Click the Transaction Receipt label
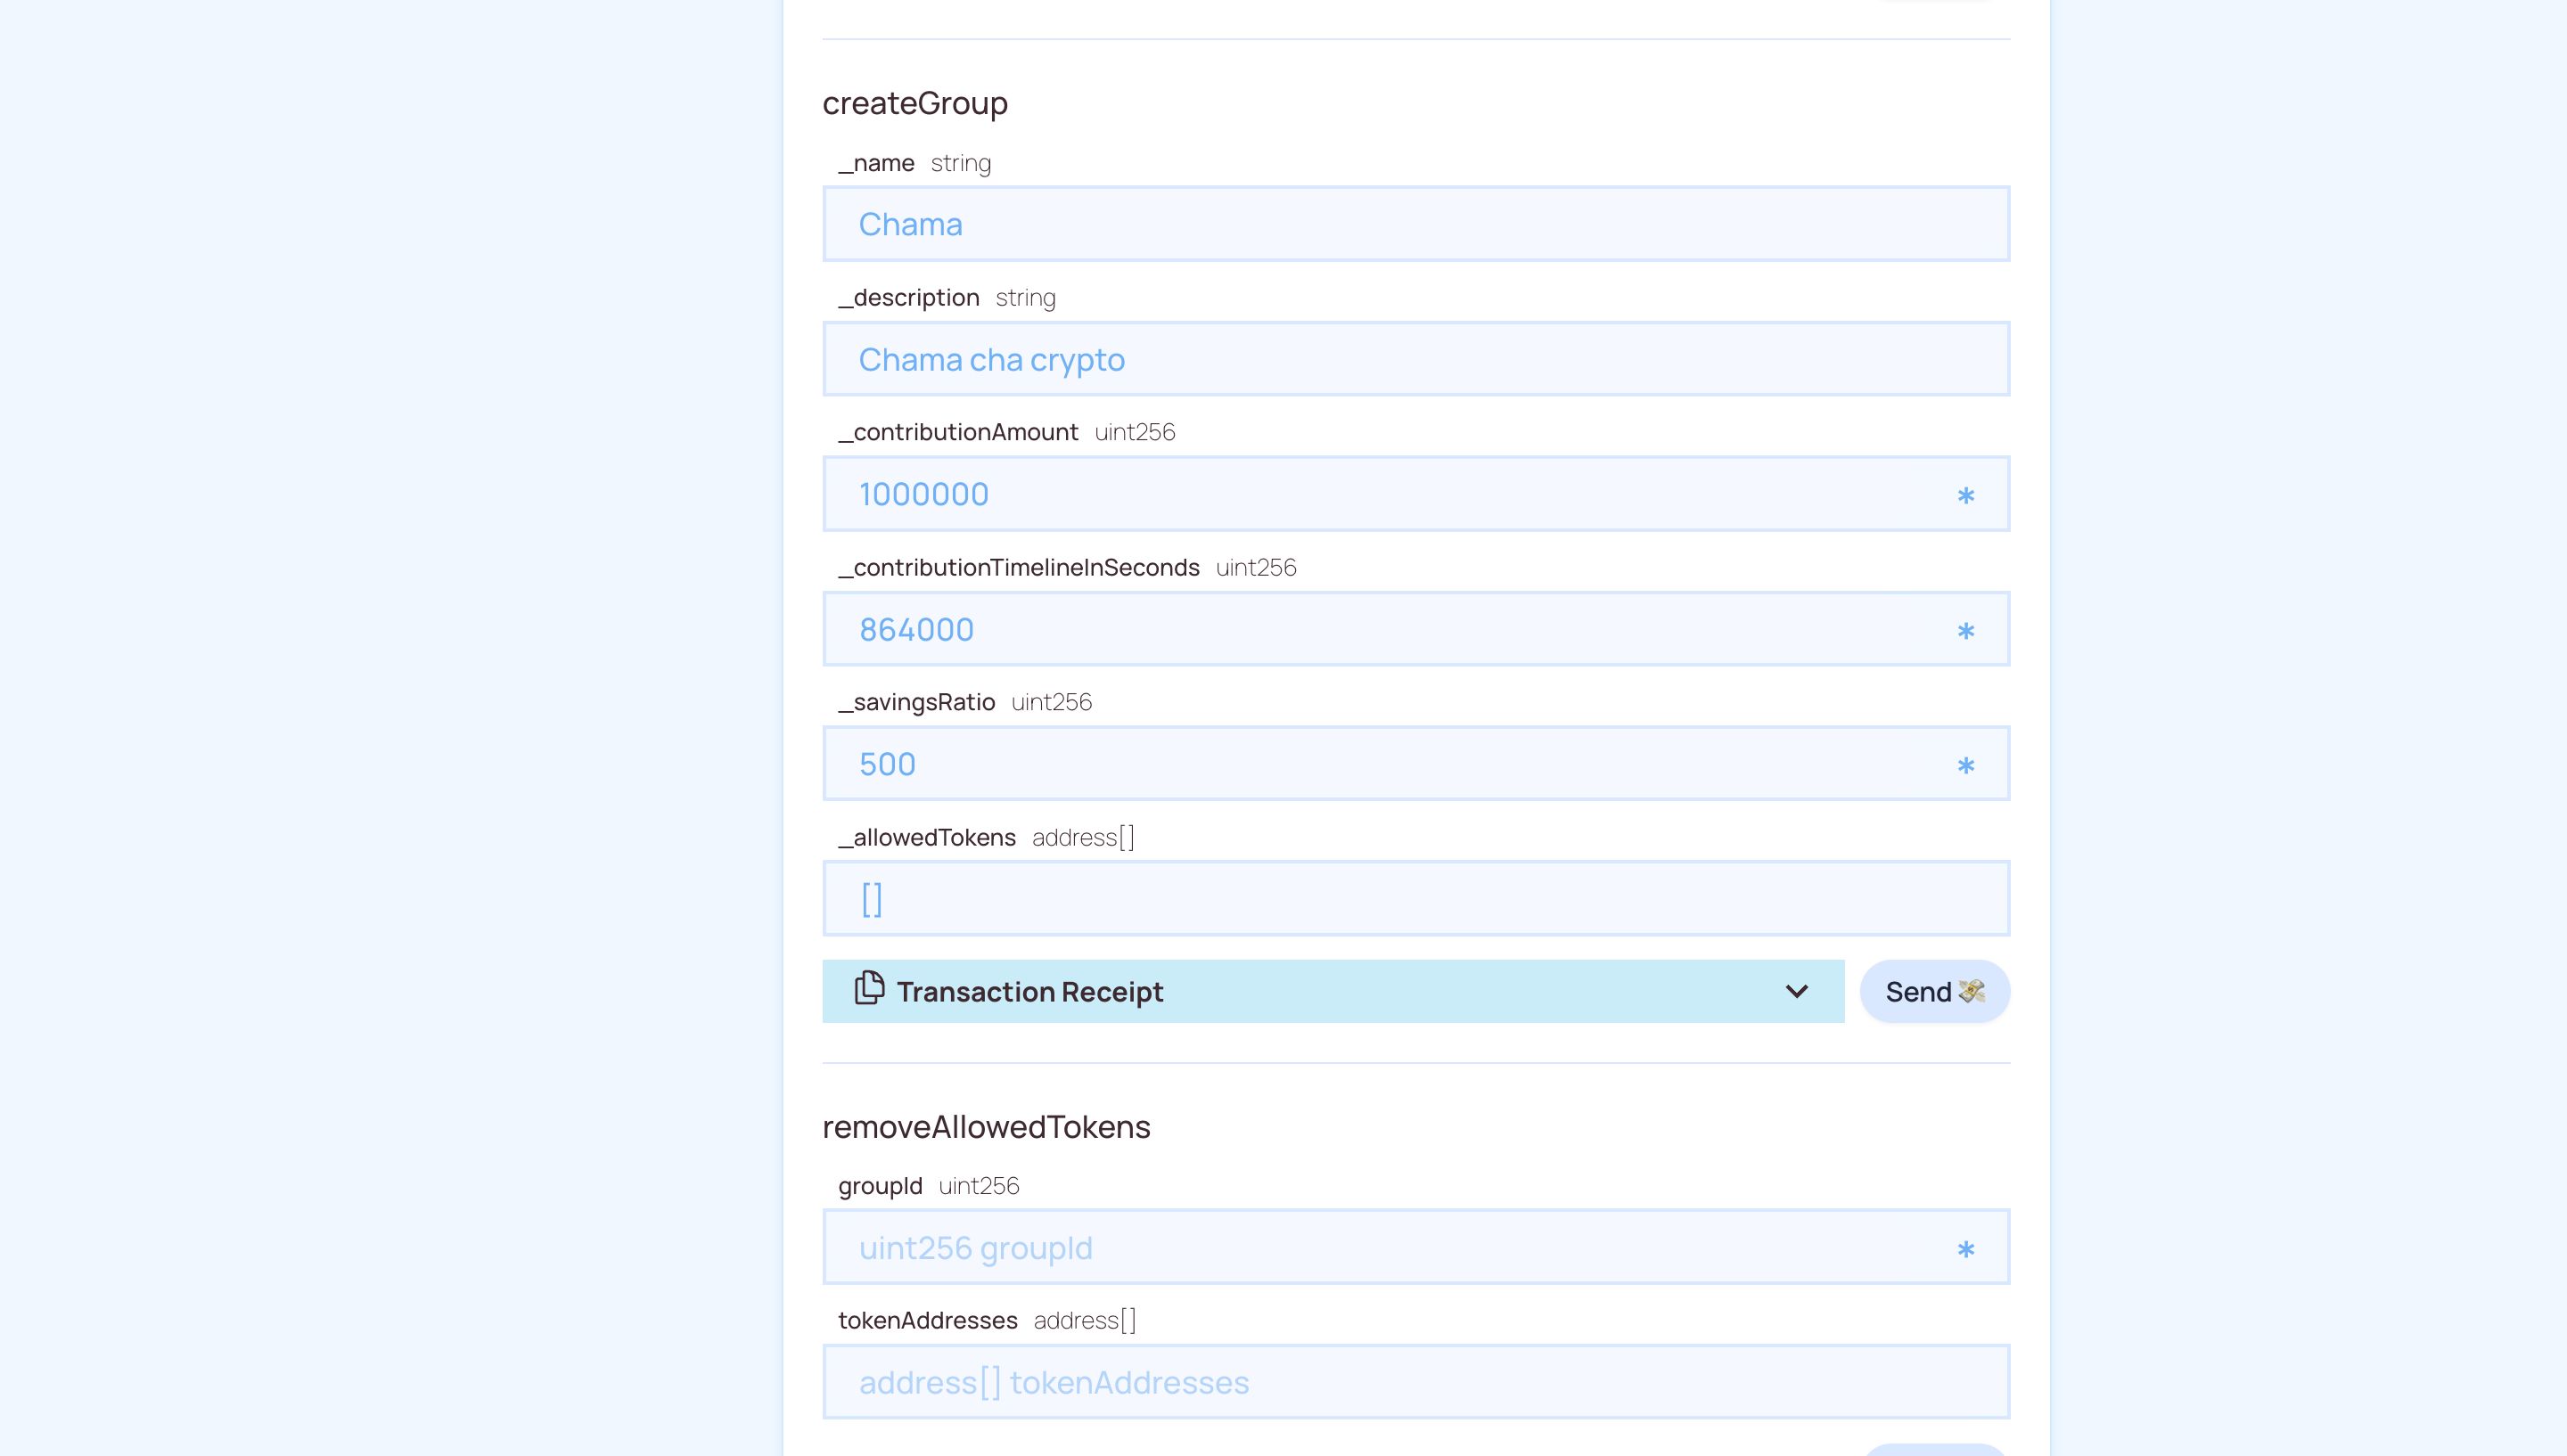The height and width of the screenshot is (1456, 2567). point(1030,992)
